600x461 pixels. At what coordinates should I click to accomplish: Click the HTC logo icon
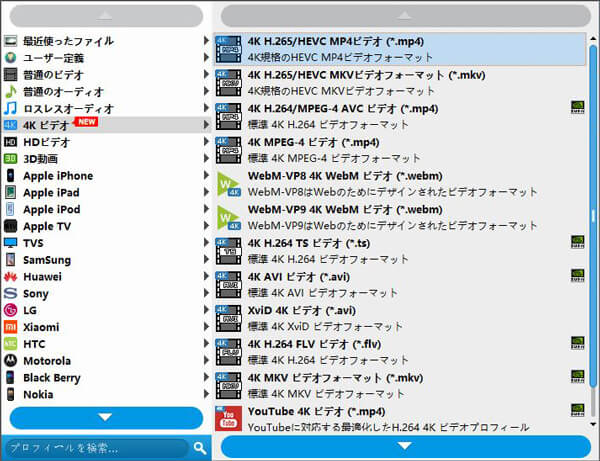coord(10,344)
